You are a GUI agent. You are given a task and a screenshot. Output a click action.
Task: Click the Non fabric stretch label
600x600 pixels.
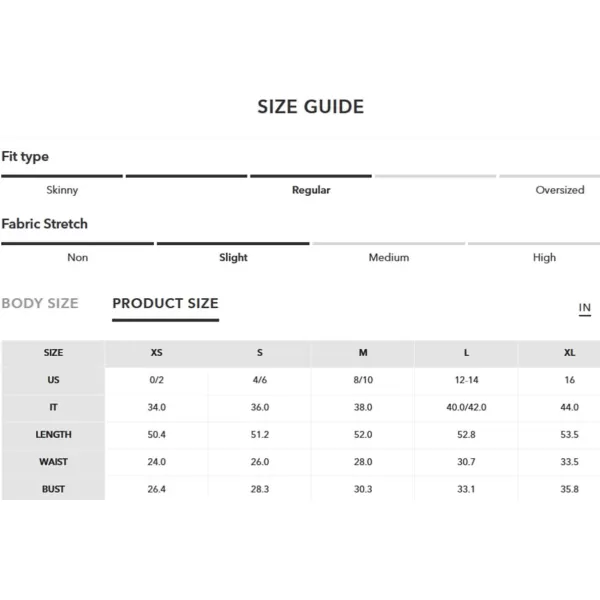click(x=78, y=258)
